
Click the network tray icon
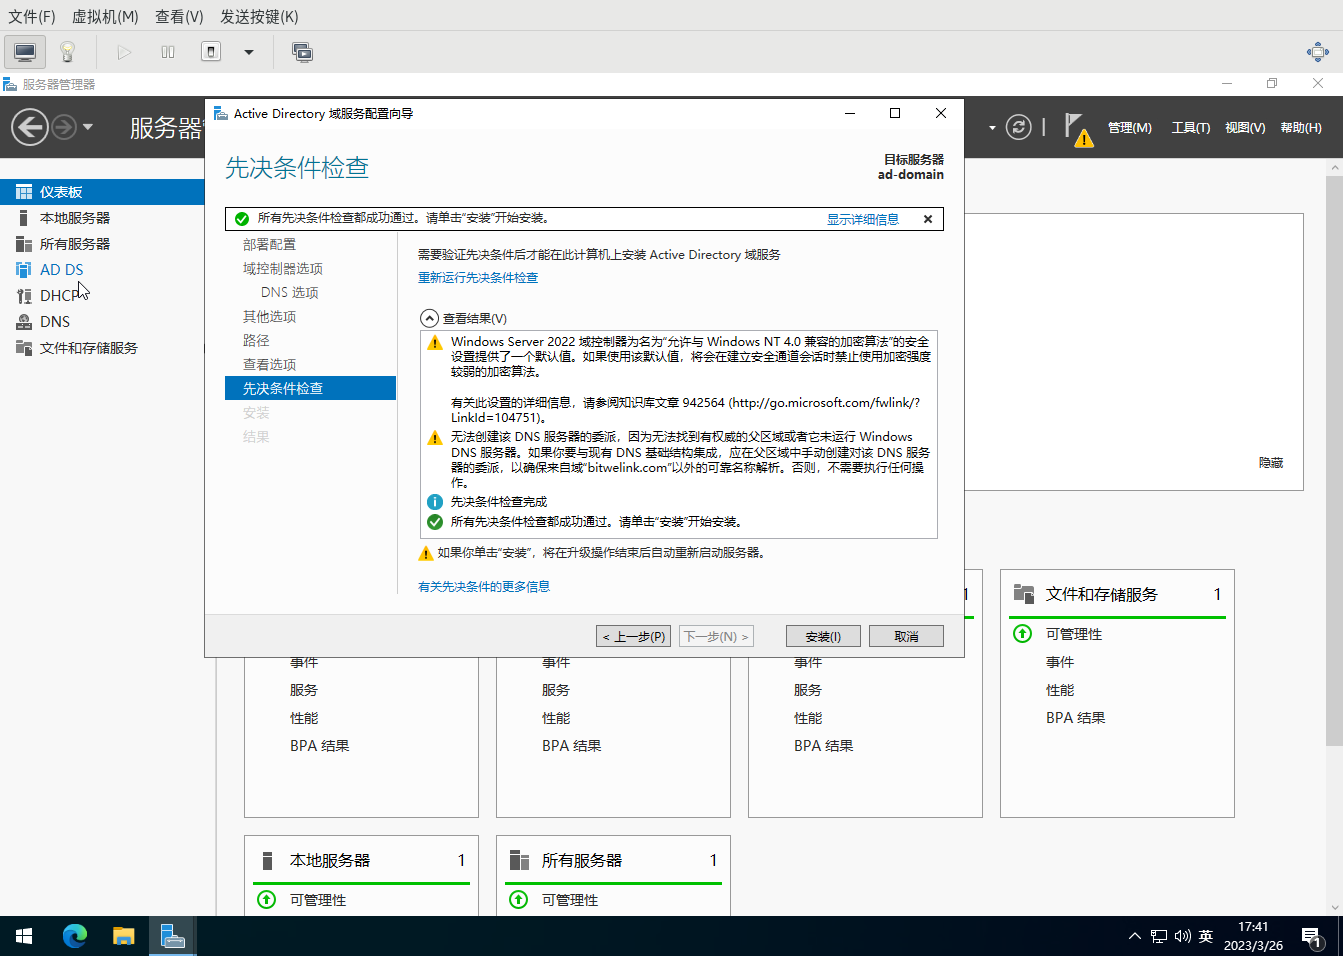click(1159, 936)
